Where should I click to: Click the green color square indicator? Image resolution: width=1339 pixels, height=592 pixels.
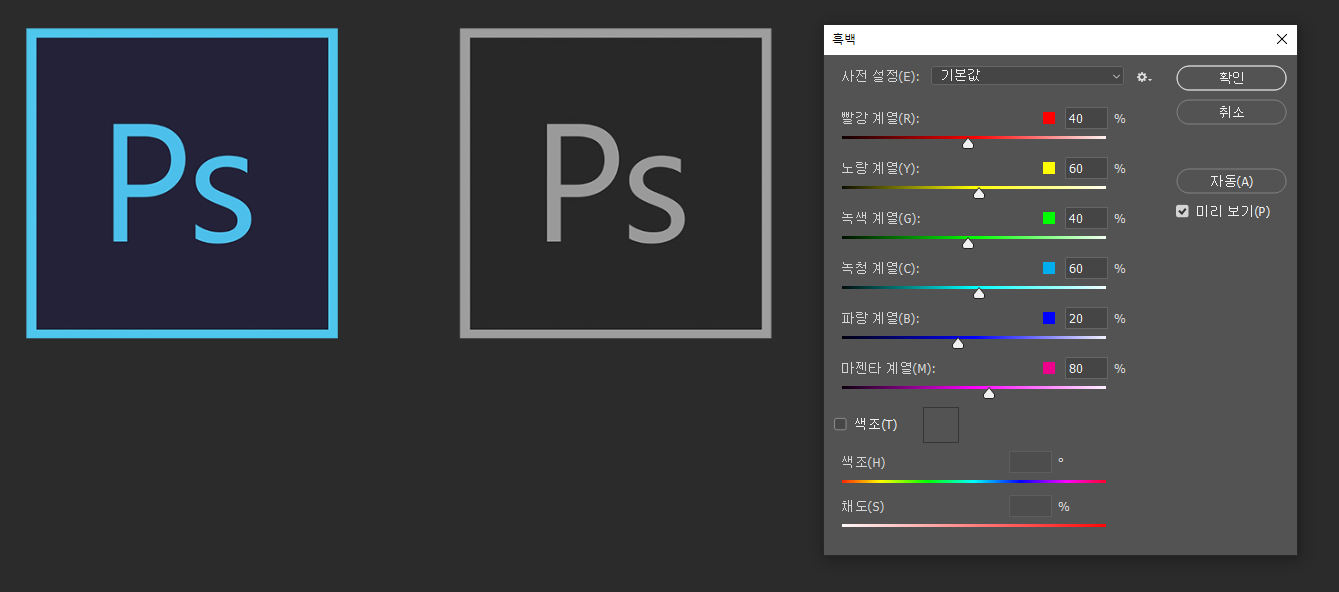click(x=1049, y=218)
